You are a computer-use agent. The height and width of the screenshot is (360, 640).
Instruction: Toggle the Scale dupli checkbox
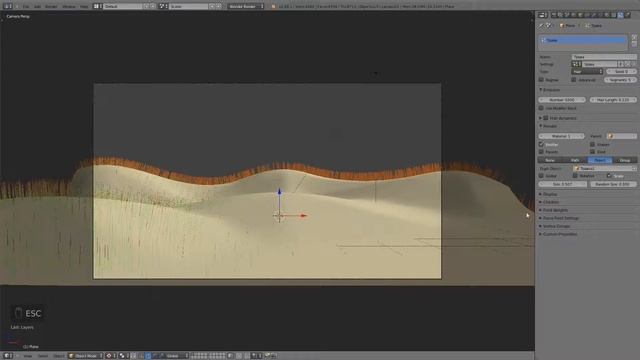pos(609,176)
